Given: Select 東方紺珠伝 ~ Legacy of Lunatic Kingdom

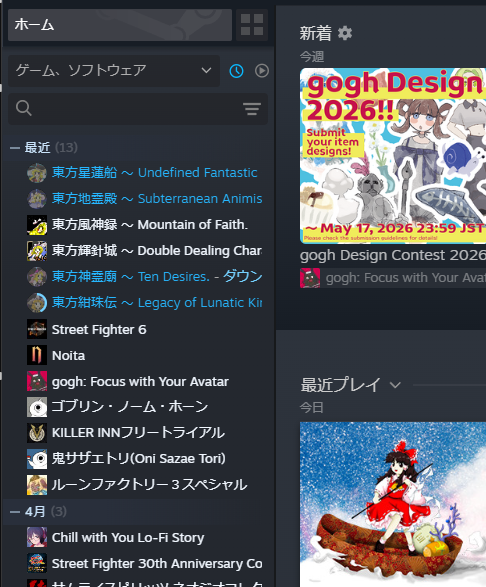Looking at the screenshot, I should tap(157, 302).
